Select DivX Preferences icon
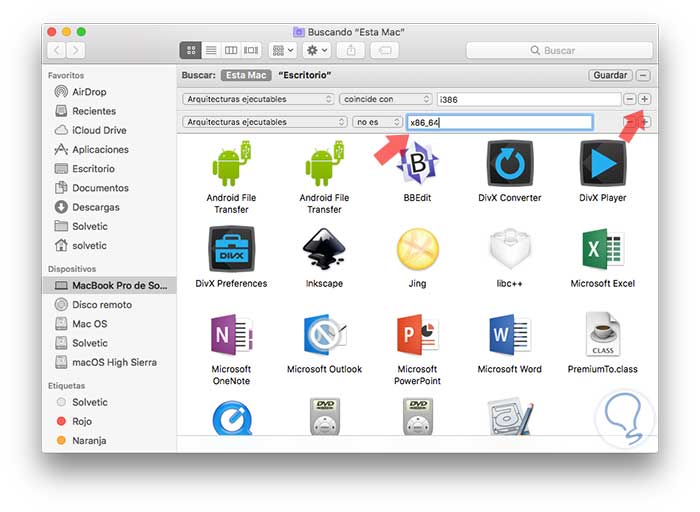 click(231, 249)
